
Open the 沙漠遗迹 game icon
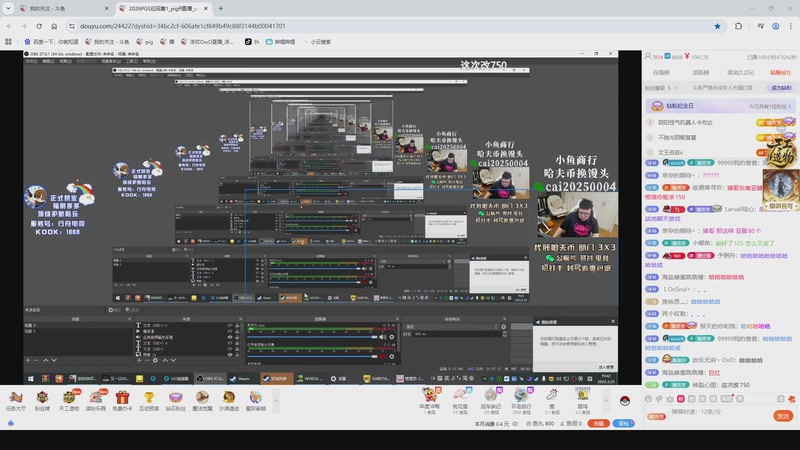click(229, 400)
